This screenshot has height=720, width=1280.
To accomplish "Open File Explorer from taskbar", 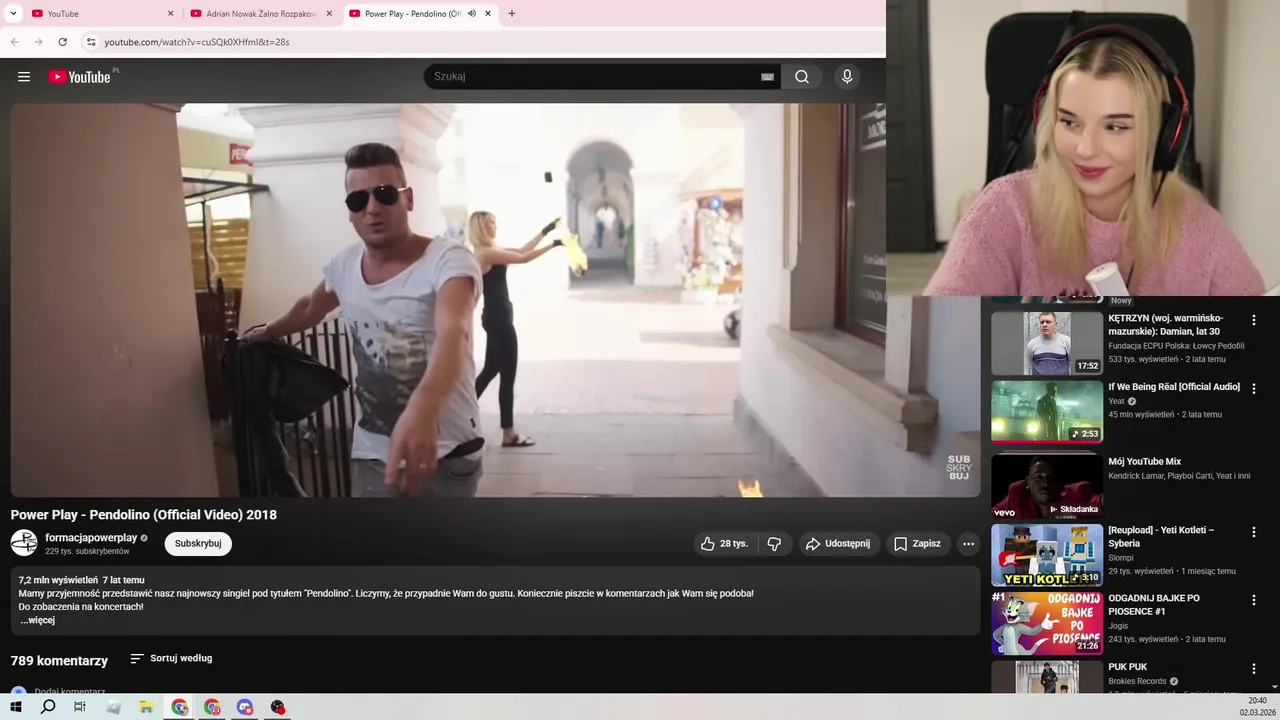I will tap(146, 707).
